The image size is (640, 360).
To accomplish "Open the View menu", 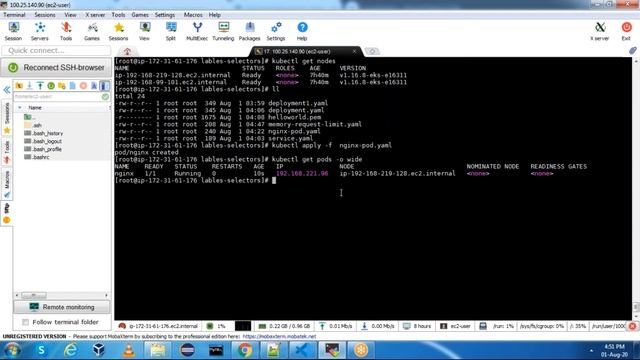I will tap(70, 15).
